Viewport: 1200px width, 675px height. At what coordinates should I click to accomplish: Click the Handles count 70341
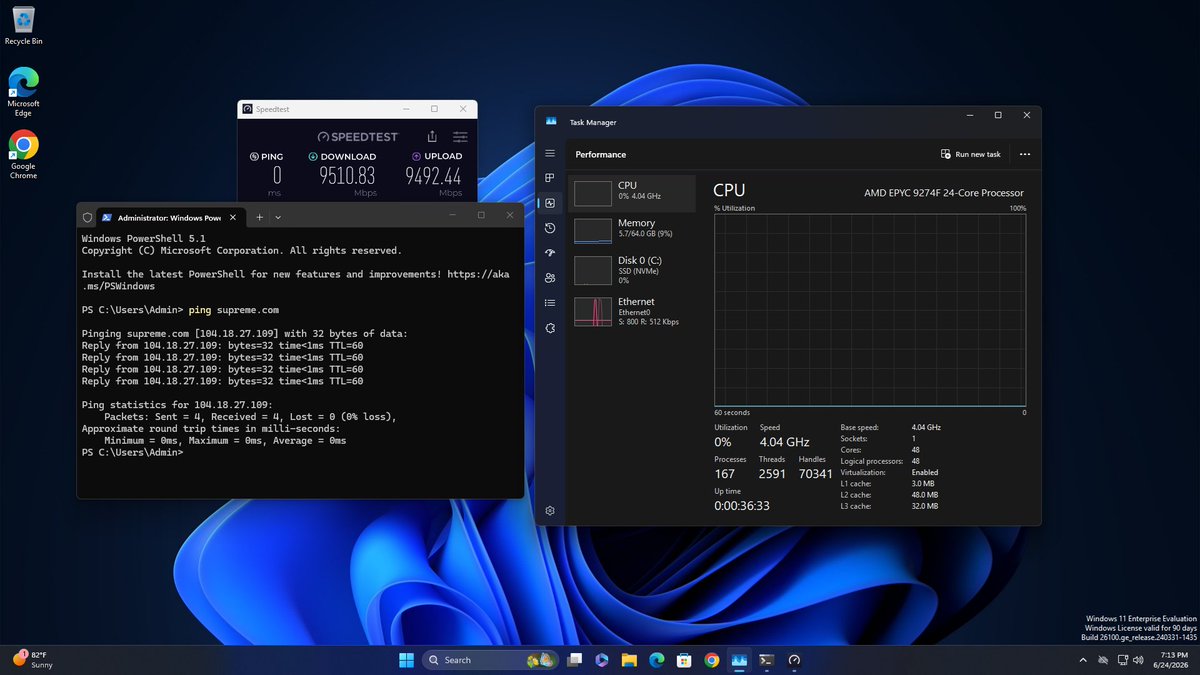click(x=815, y=474)
